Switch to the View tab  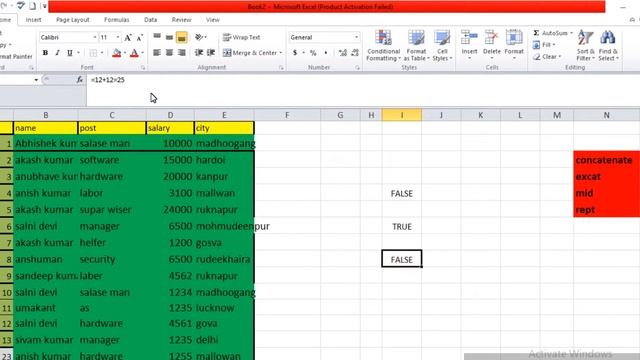pos(212,20)
